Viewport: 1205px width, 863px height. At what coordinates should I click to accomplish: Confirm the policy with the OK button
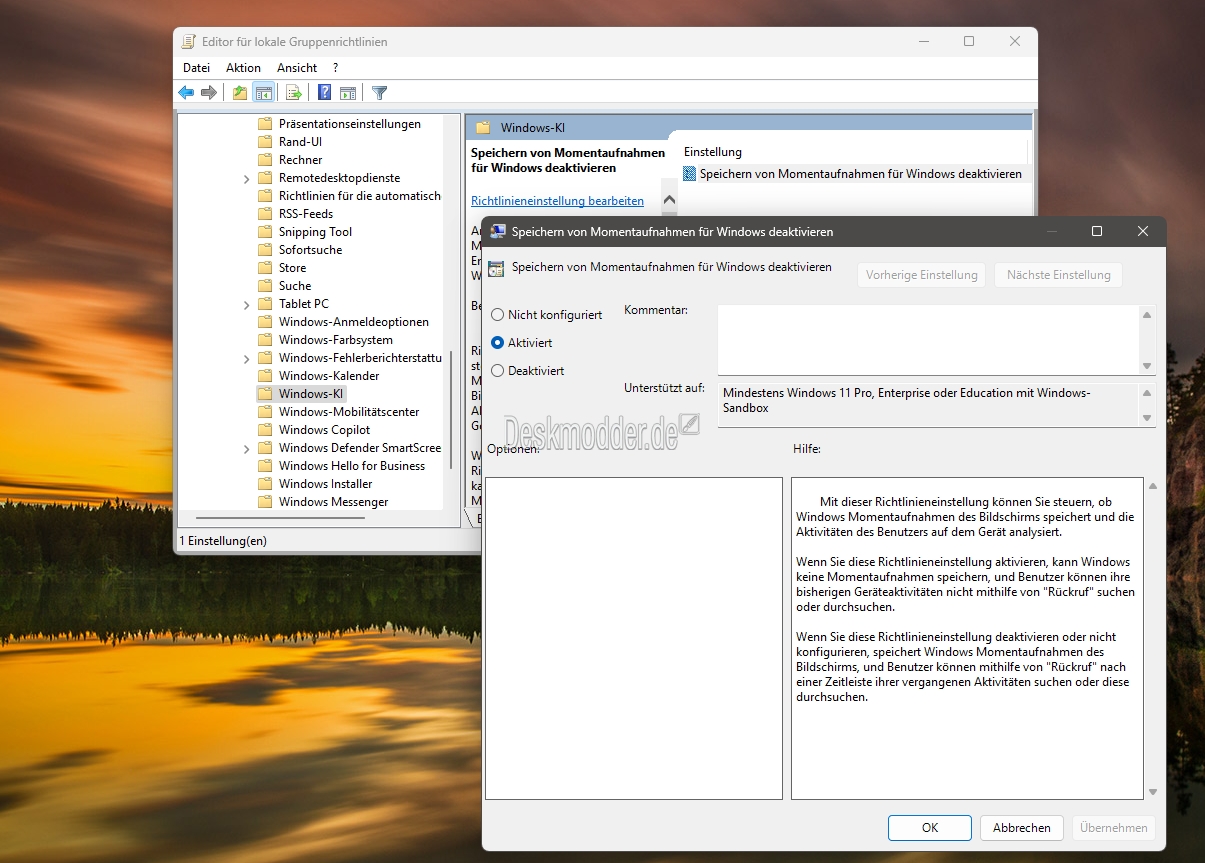point(930,828)
